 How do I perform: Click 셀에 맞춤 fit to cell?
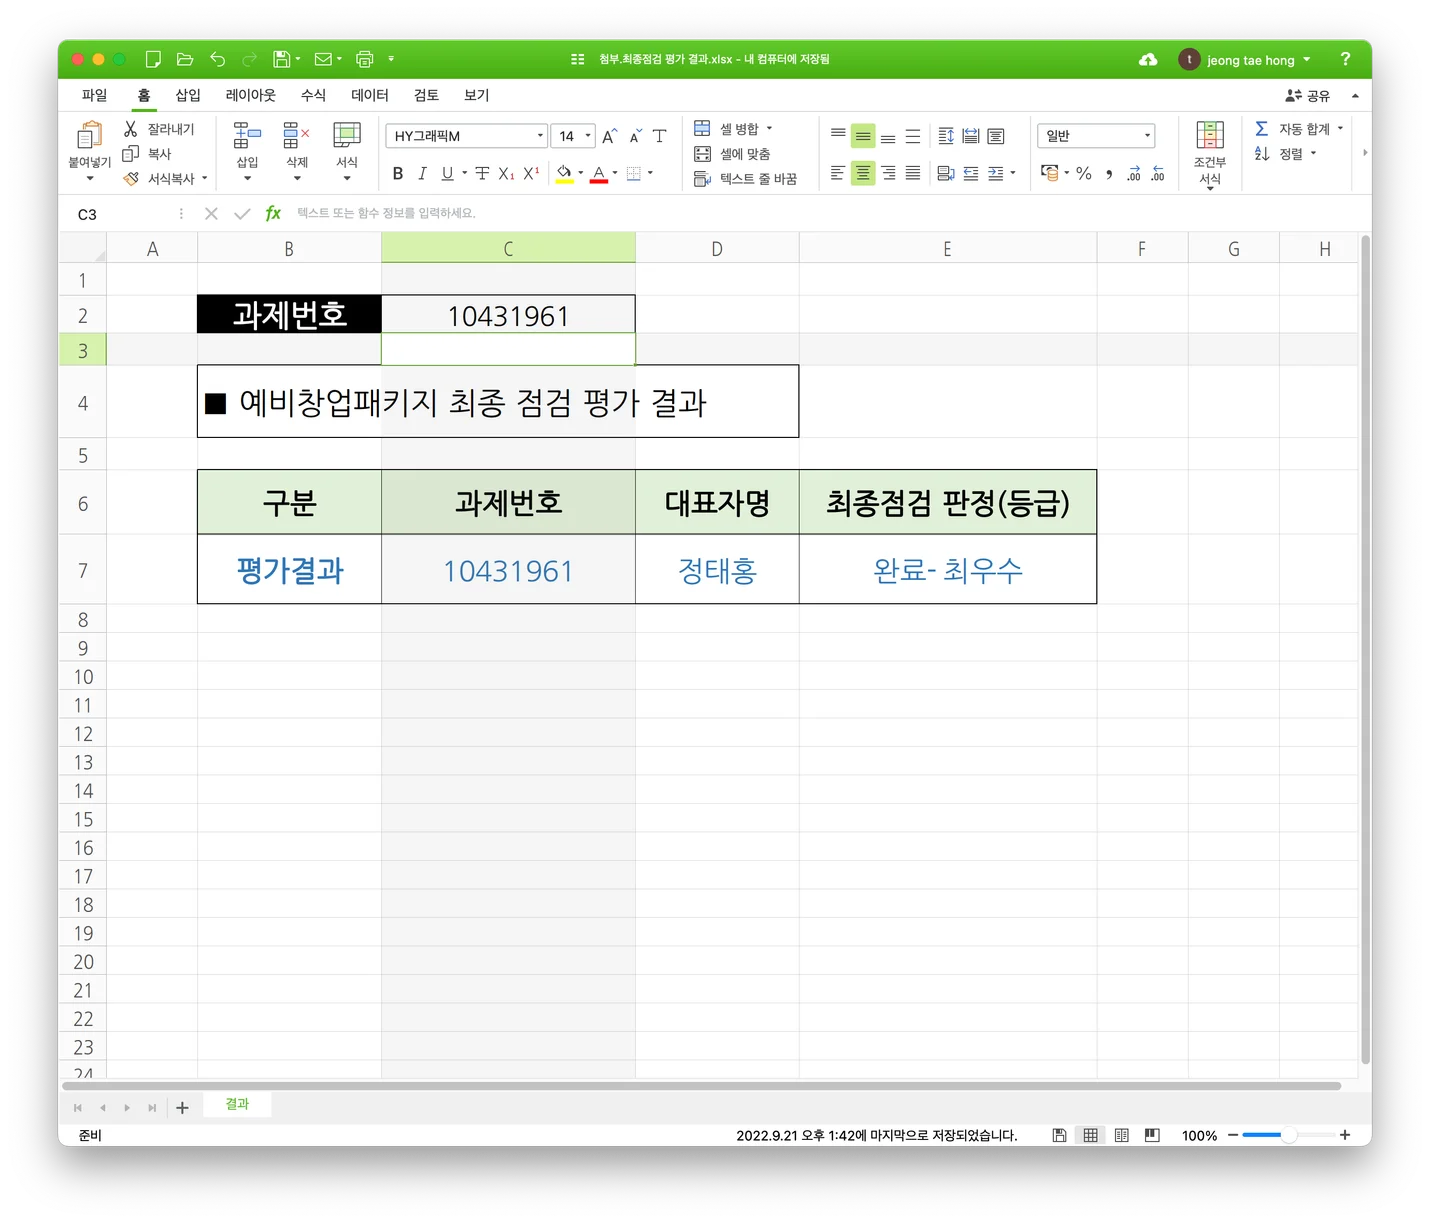732,154
